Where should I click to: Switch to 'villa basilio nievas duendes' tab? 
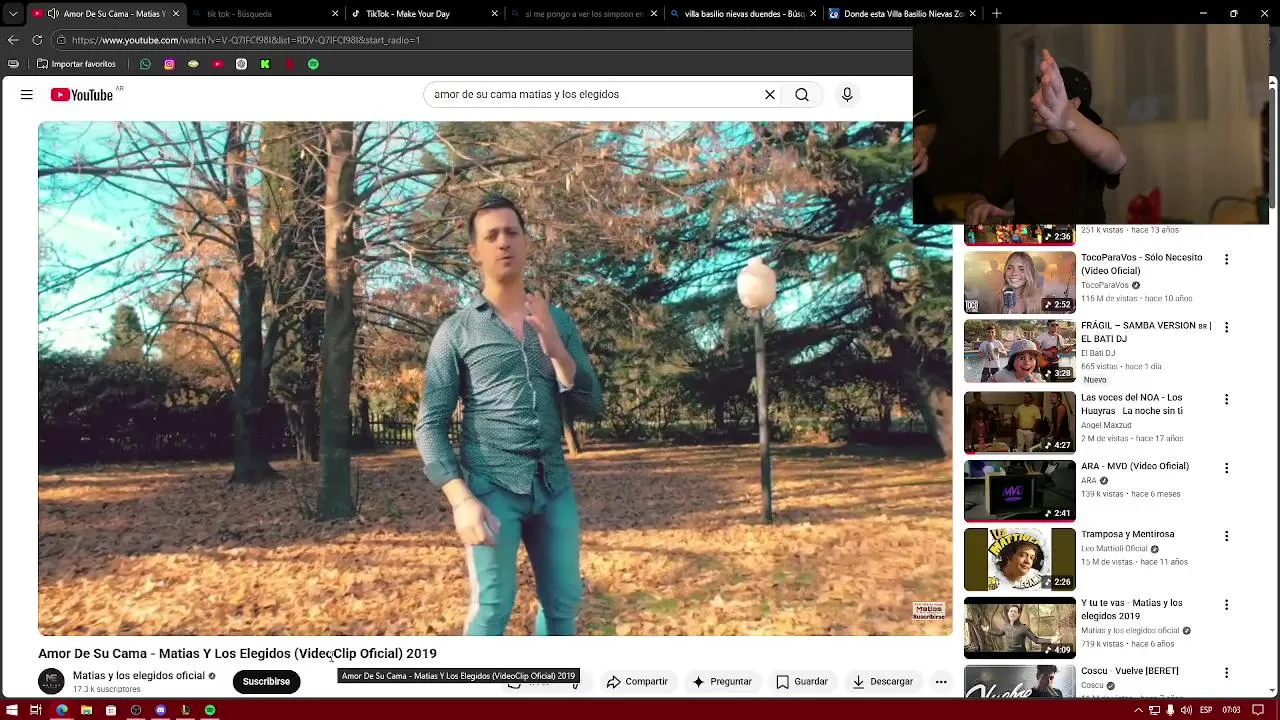[x=743, y=14]
